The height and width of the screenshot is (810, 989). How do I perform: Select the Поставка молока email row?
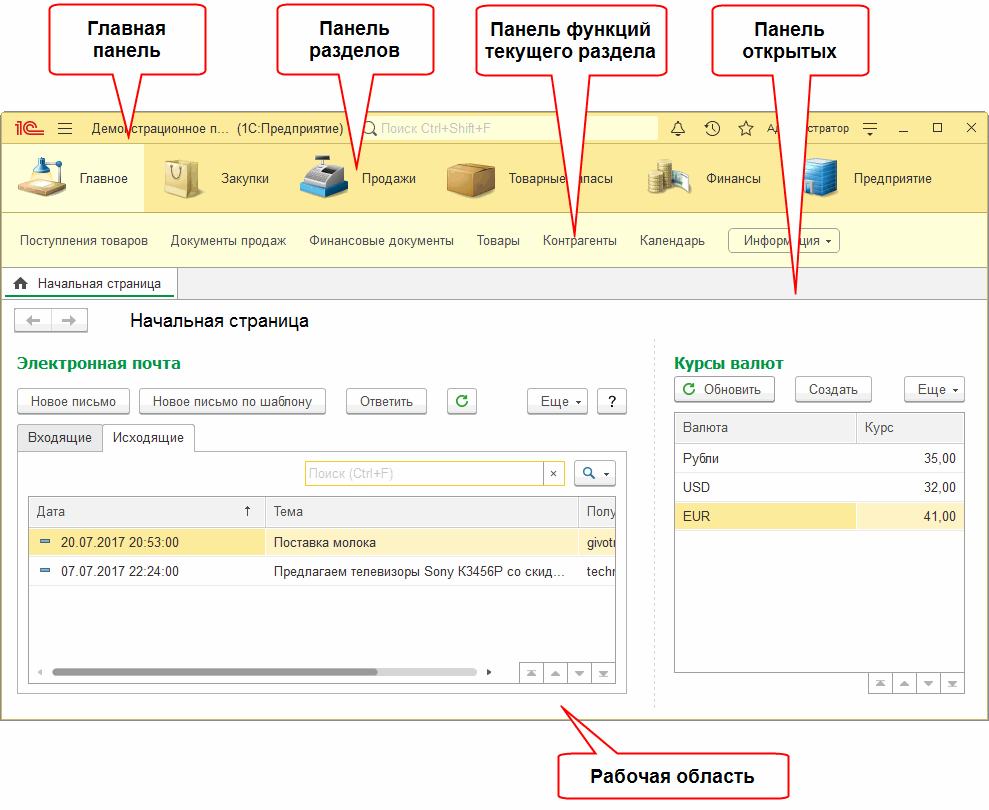pos(322,543)
